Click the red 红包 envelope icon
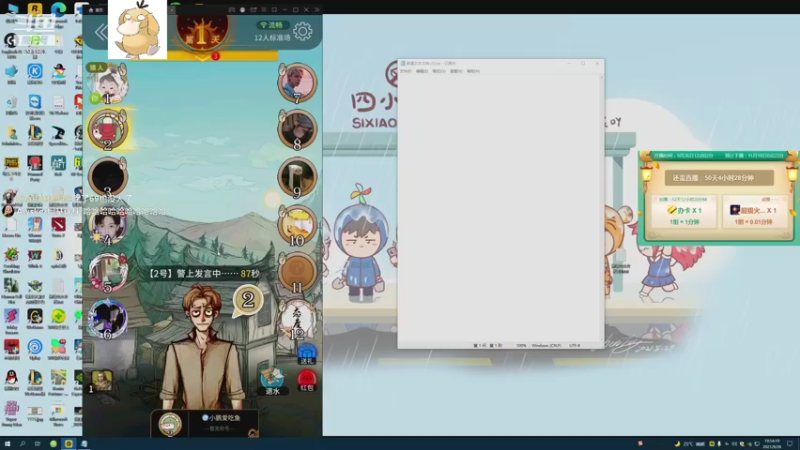The height and width of the screenshot is (450, 800). click(307, 381)
